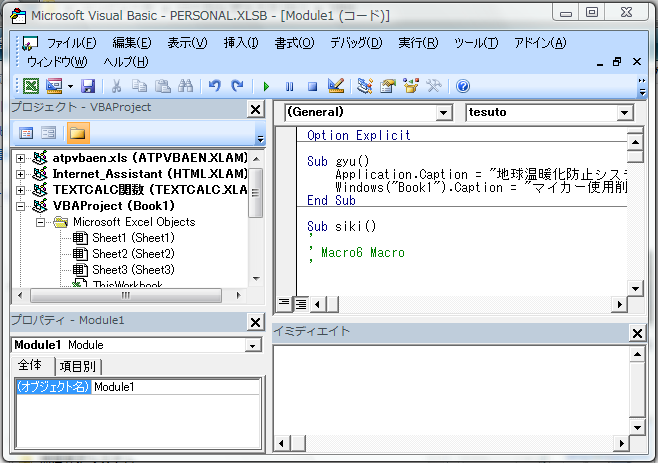Screen dimensions: 658x463
Task: Click the Copy toolbar icon
Action: pyautogui.click(x=139, y=86)
